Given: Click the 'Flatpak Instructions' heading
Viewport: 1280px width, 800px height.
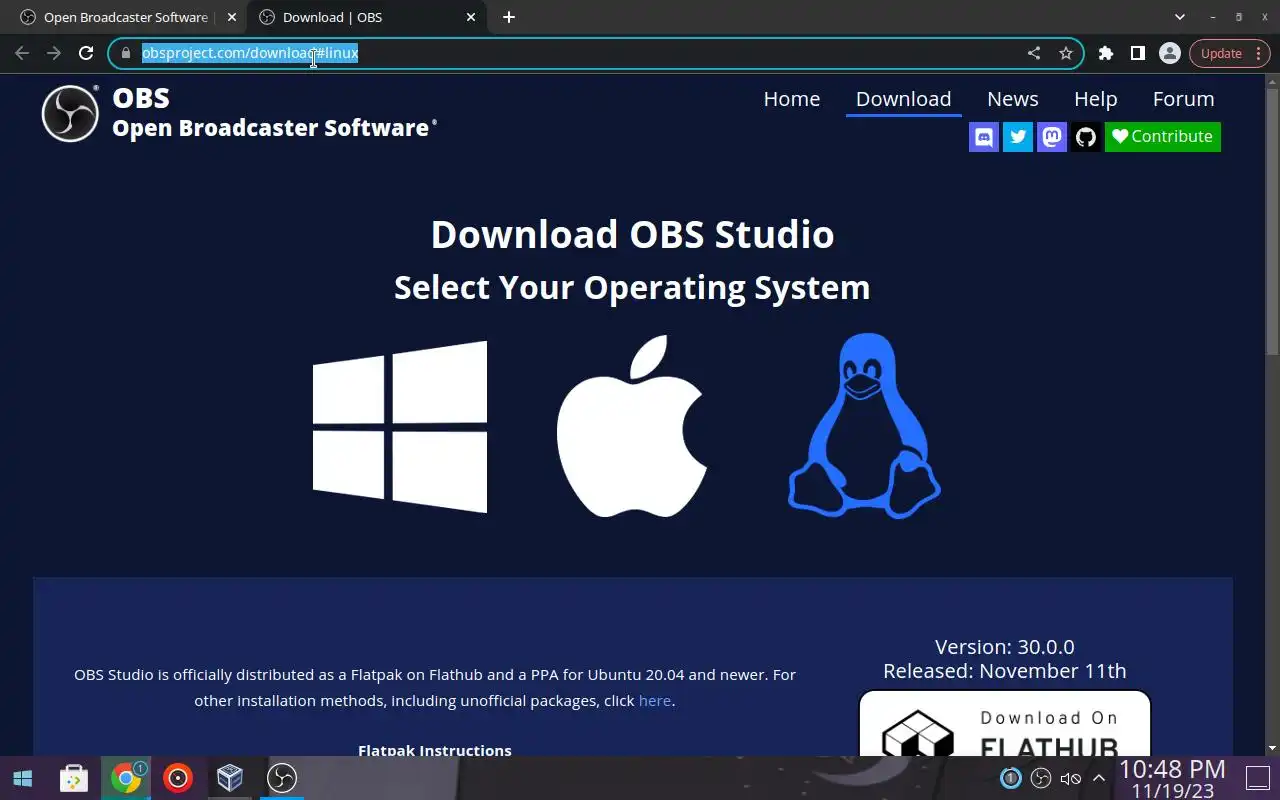Looking at the screenshot, I should click(435, 750).
